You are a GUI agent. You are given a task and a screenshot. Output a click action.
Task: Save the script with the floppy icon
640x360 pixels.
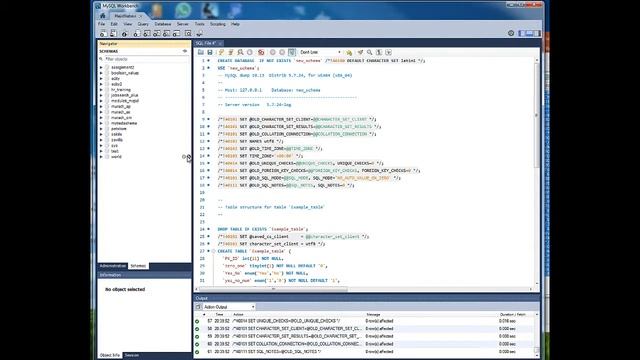point(210,52)
